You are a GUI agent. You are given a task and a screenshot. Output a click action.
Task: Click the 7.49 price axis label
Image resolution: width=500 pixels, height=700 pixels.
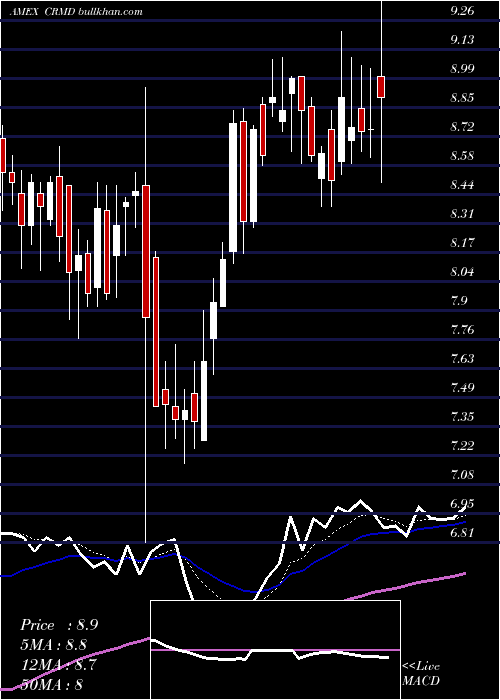point(462,388)
